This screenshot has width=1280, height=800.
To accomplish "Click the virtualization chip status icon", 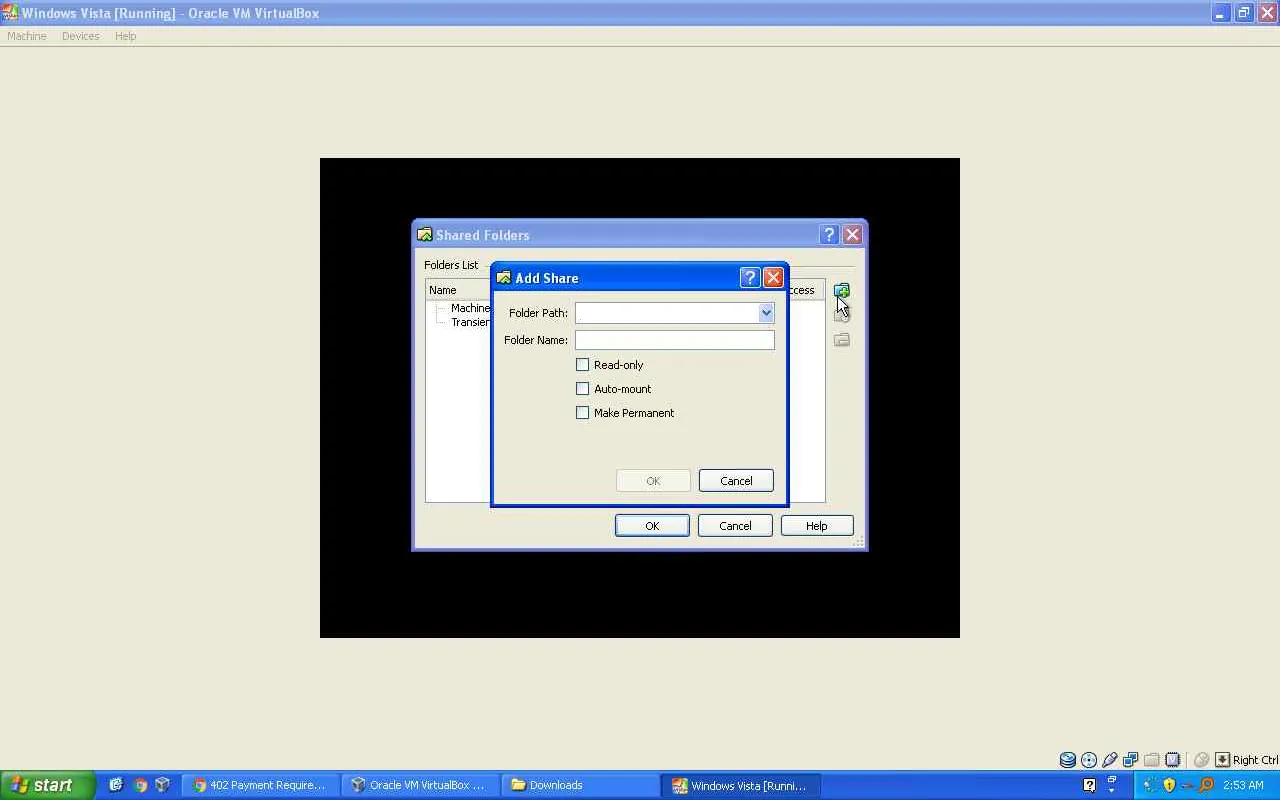I will click(x=1173, y=760).
